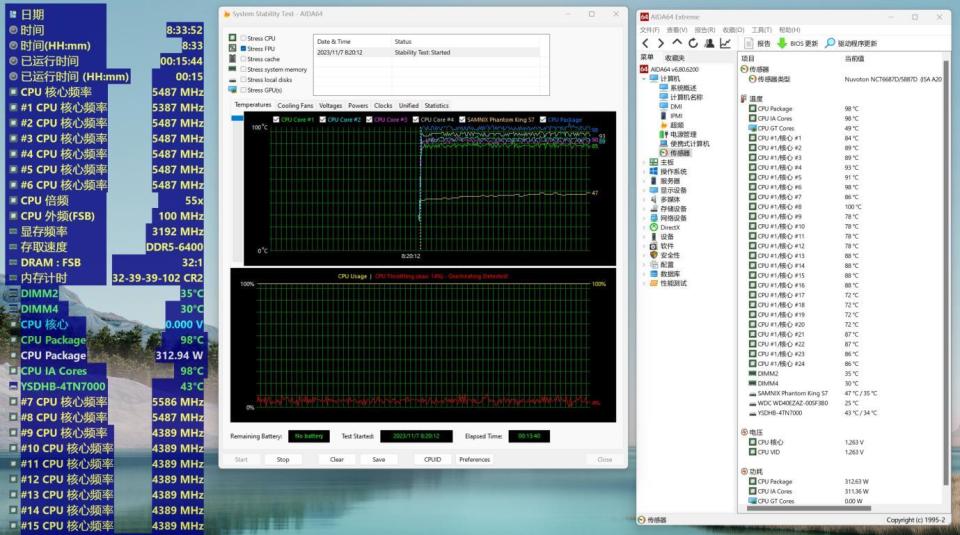Select 性能测试 benchmark in the AIDA64 tree
960x535 pixels.
(x=673, y=283)
